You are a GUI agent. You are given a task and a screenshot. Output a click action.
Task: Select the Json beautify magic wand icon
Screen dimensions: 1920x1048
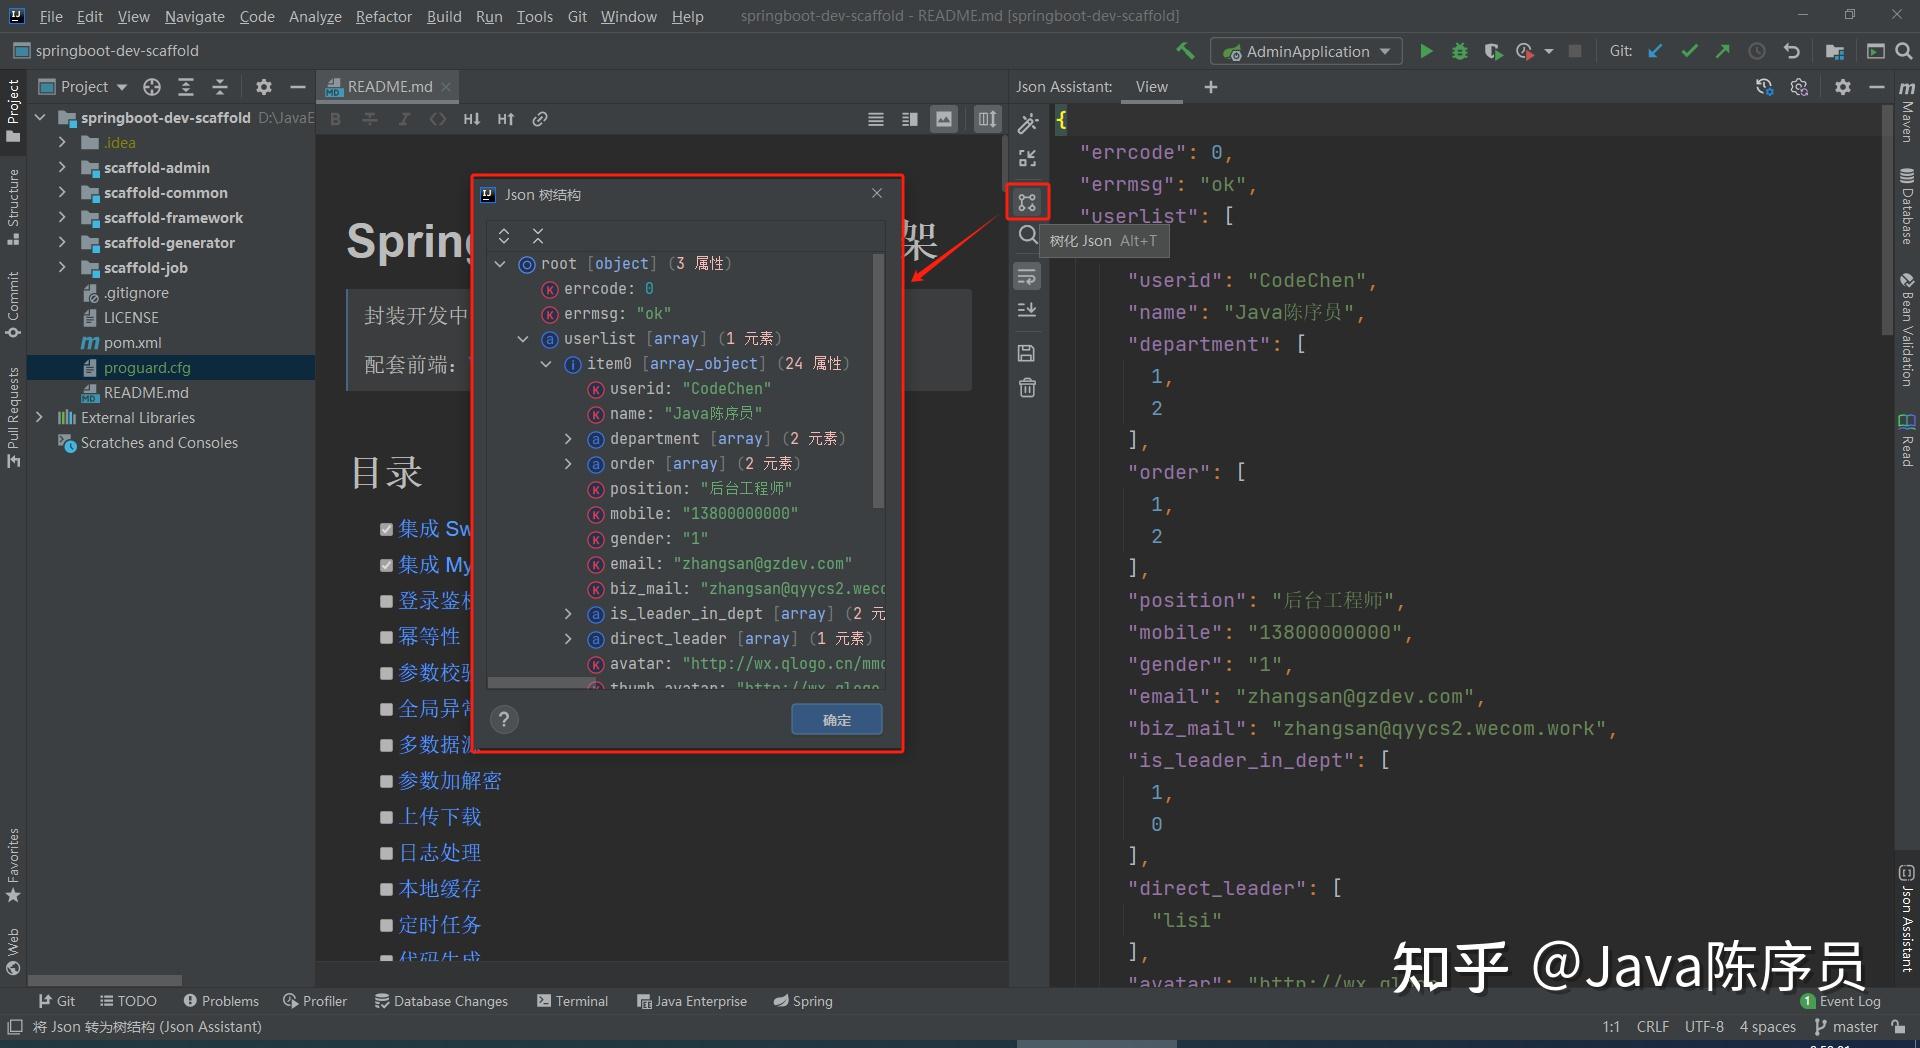(x=1027, y=122)
